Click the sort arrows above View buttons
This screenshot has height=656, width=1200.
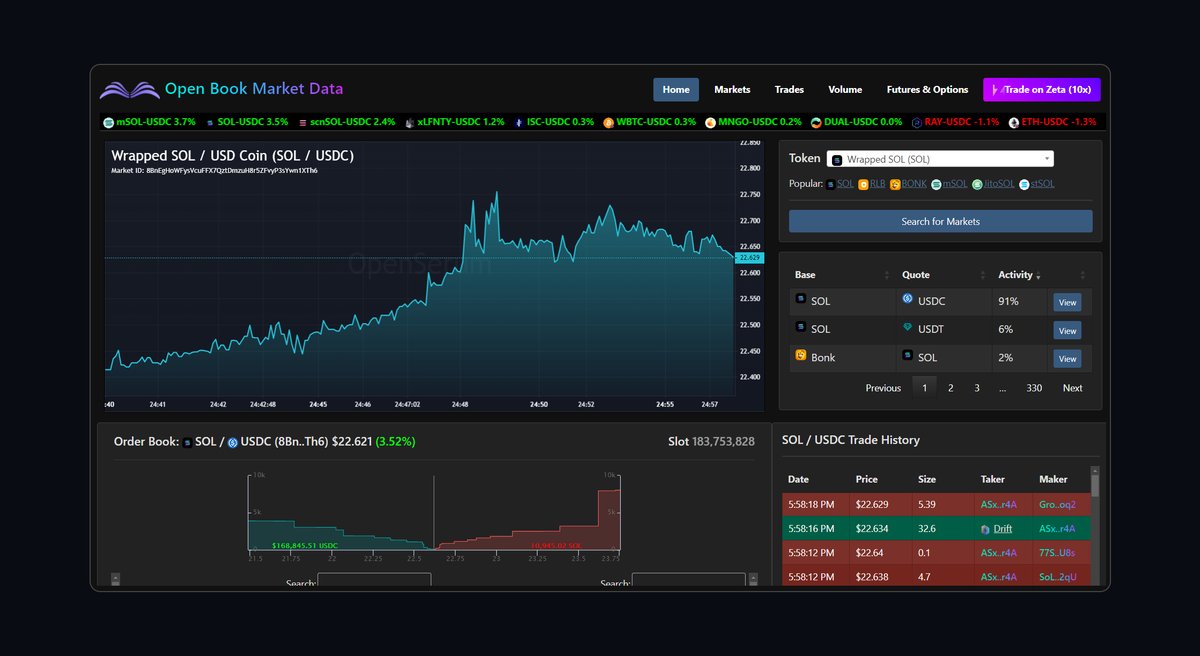click(1083, 275)
